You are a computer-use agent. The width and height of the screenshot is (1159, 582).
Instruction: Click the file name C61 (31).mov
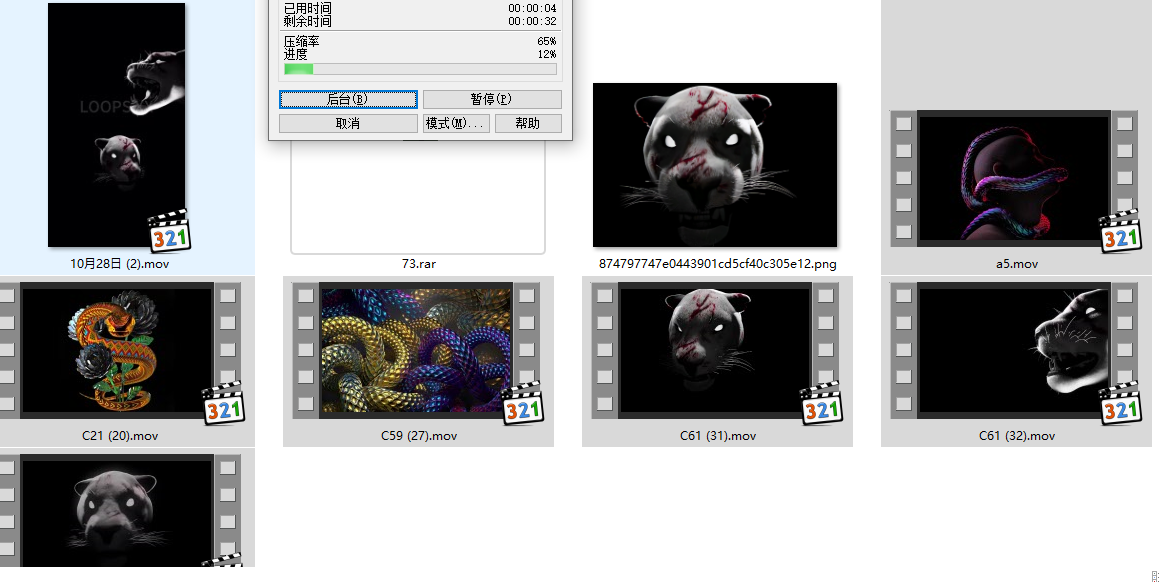pos(718,436)
